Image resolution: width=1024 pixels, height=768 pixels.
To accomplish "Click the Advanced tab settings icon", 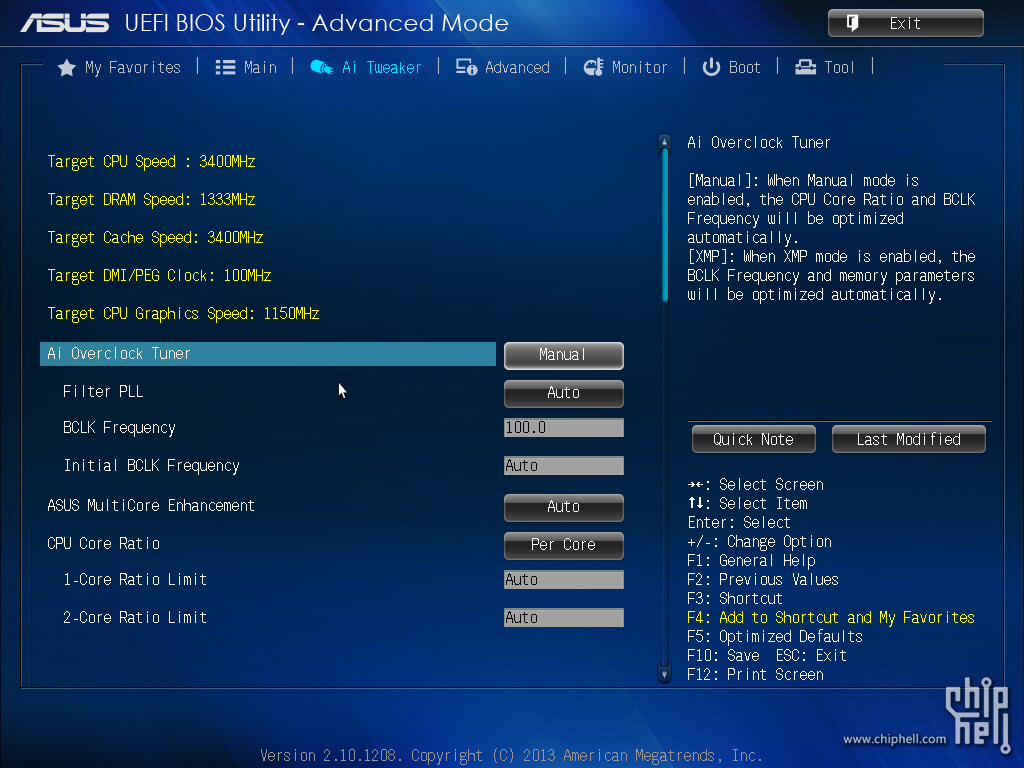I will [x=466, y=67].
